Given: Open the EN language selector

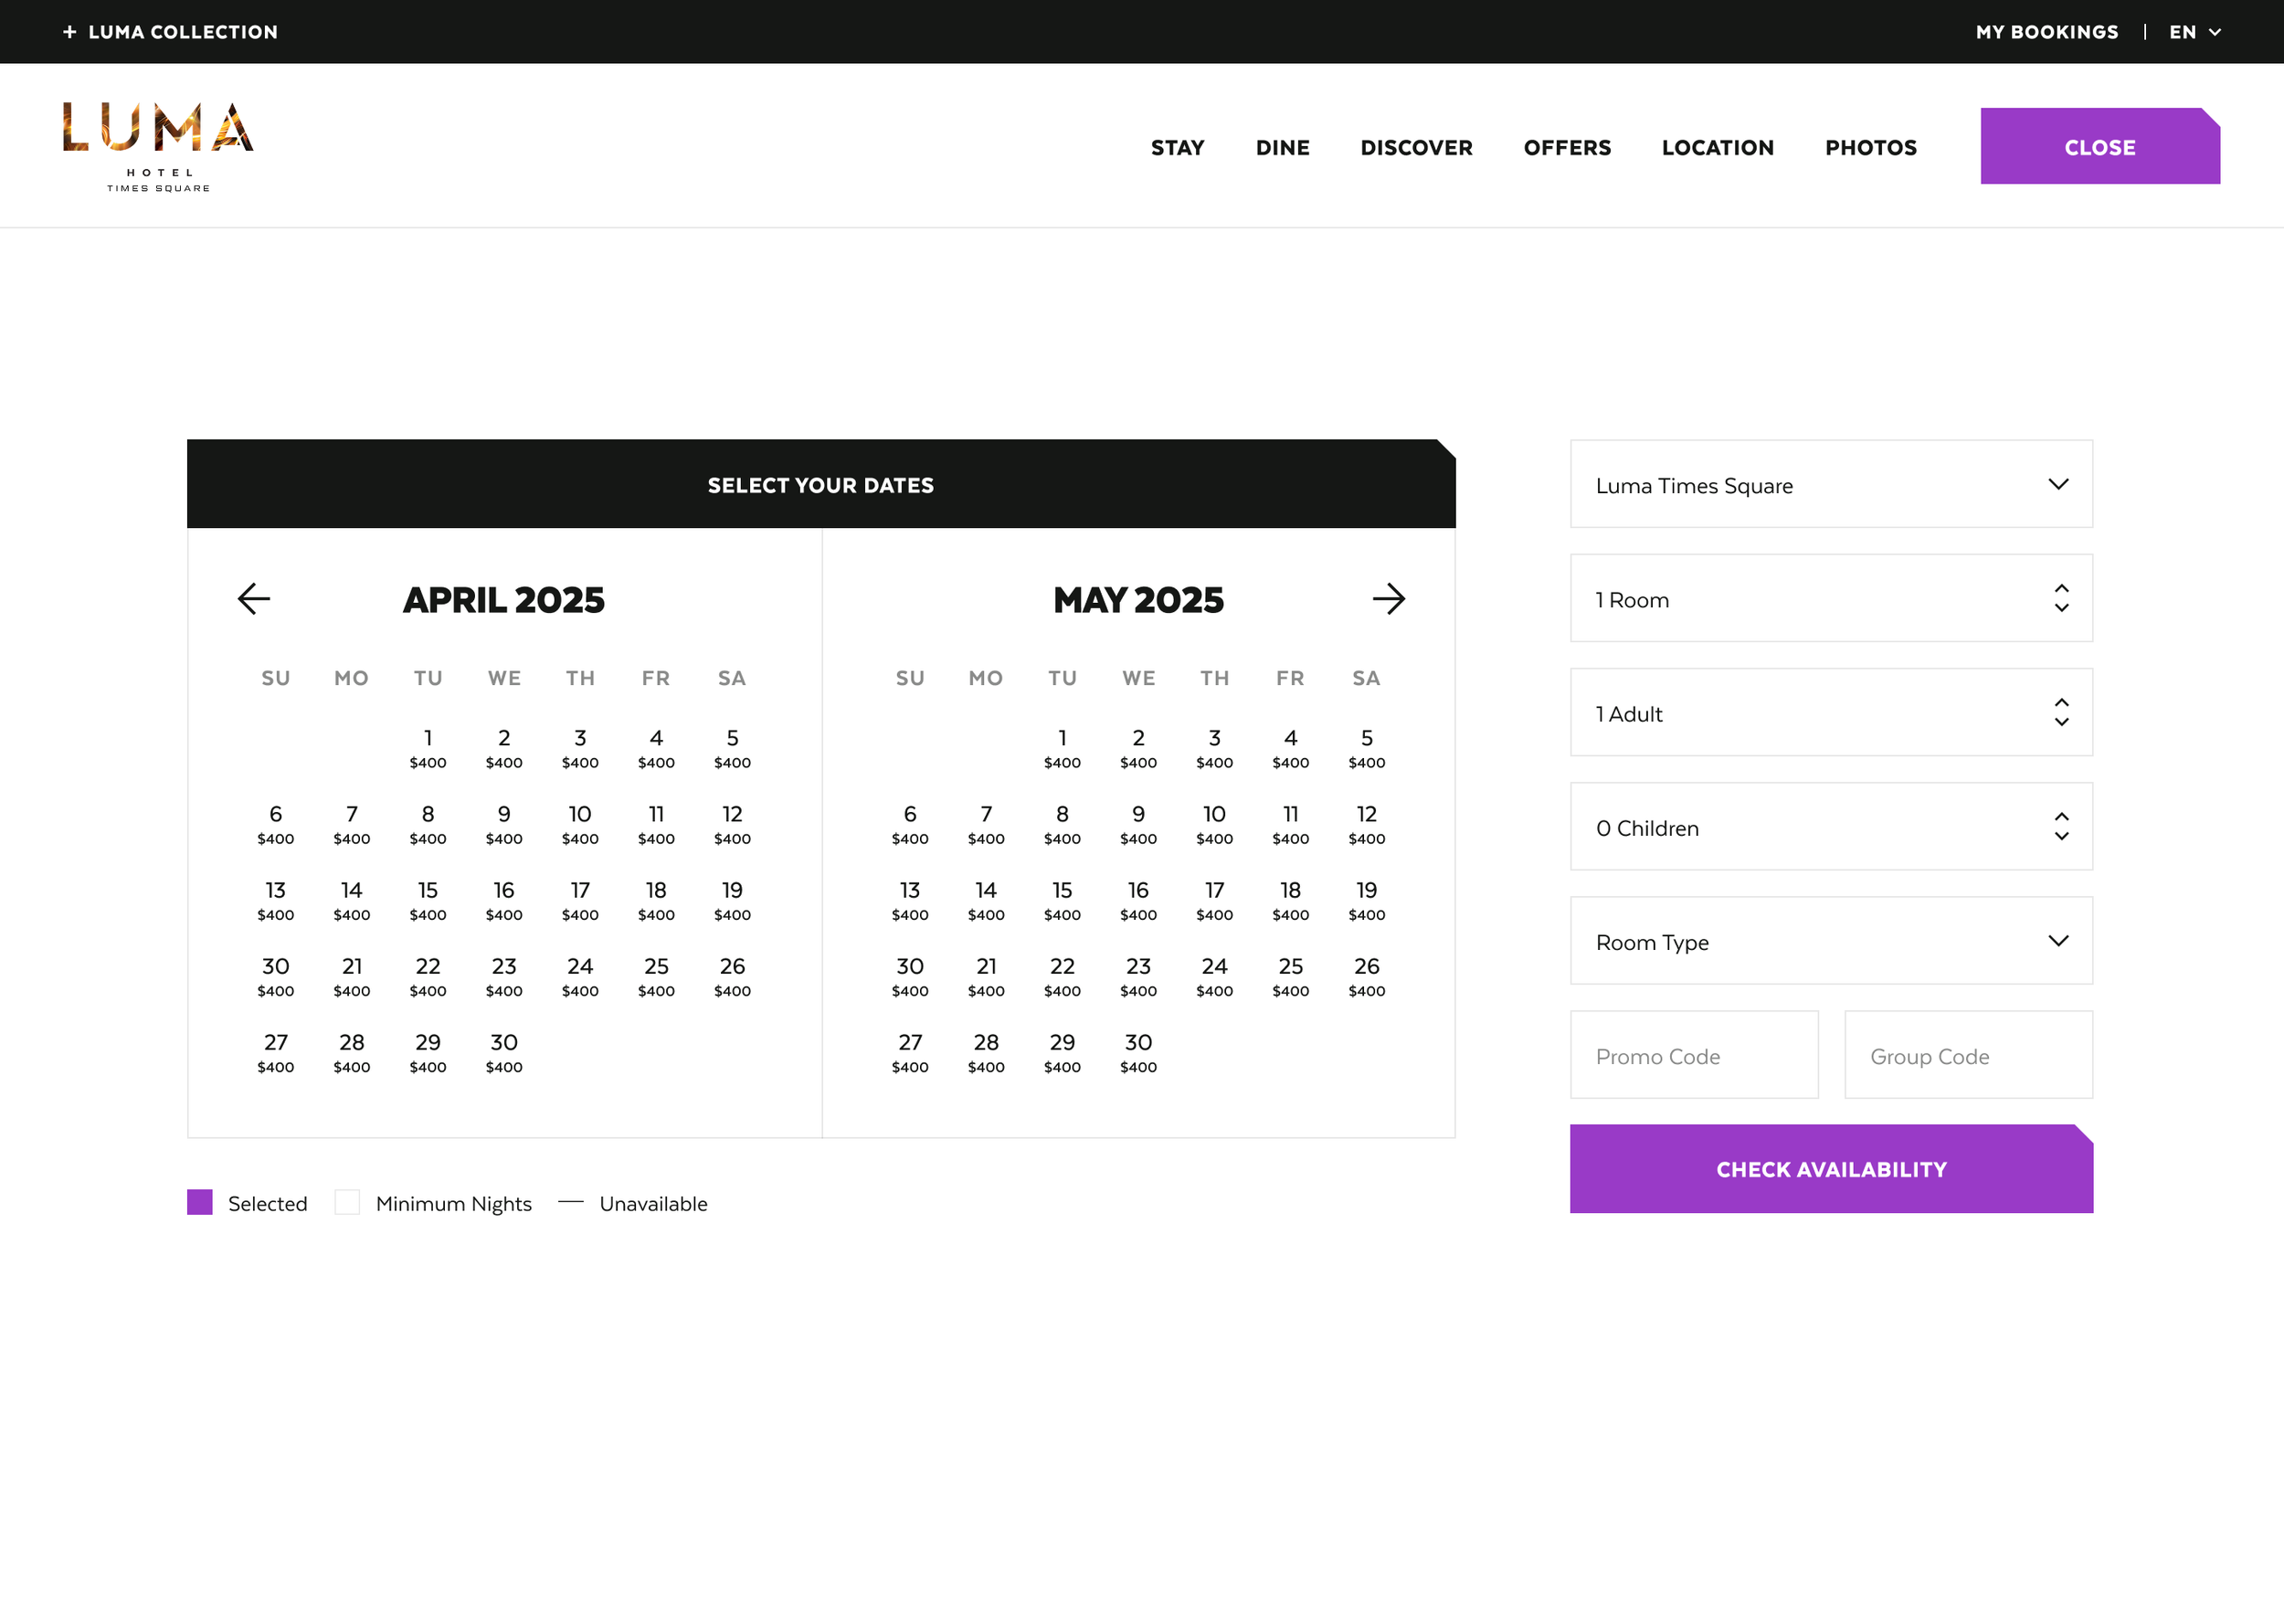Looking at the screenshot, I should 2194,32.
